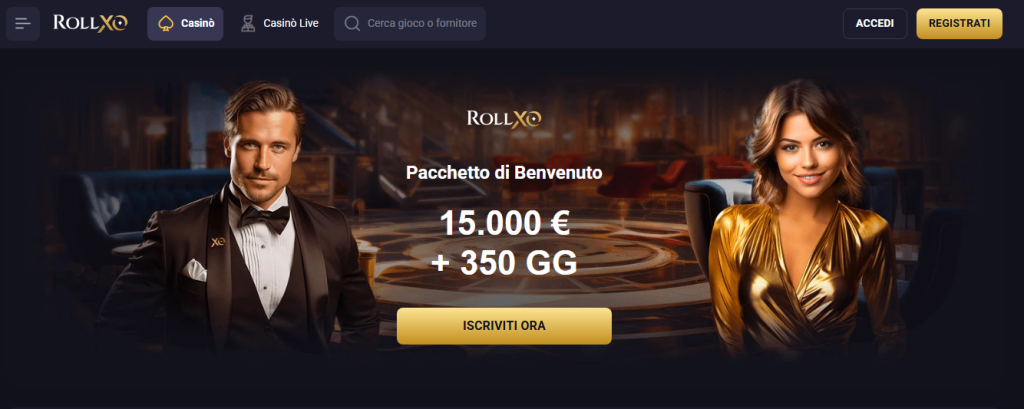1024x409 pixels.
Task: Open the hamburger side menu
Action: click(23, 24)
